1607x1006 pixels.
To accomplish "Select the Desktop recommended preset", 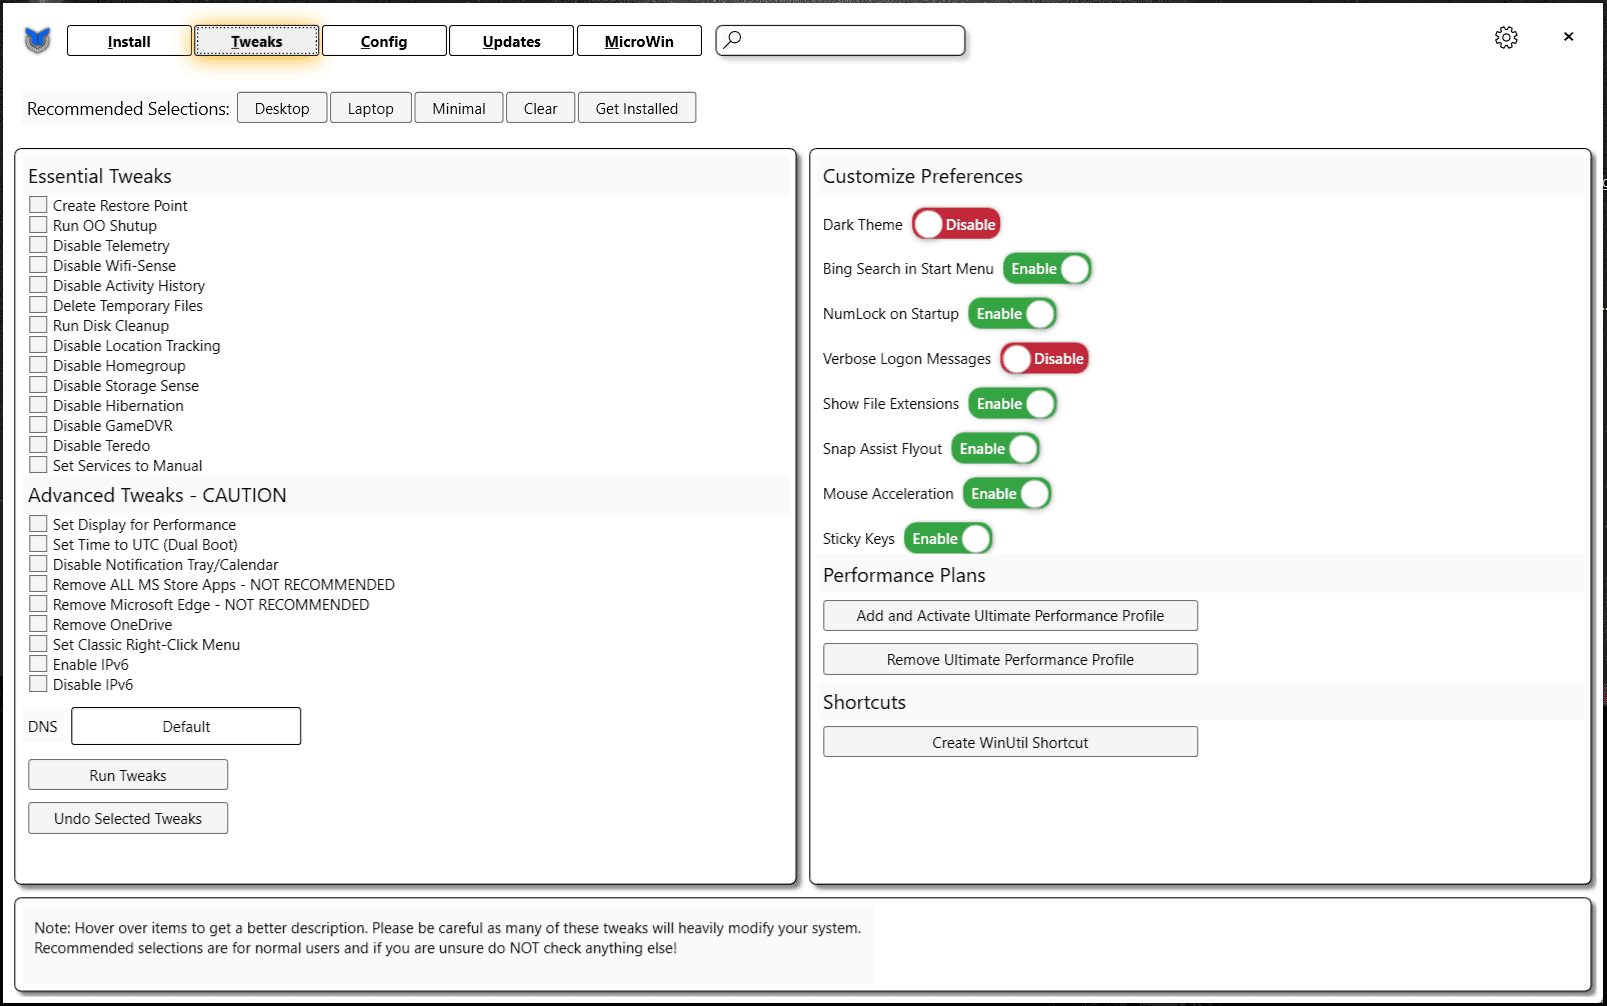I will point(282,108).
